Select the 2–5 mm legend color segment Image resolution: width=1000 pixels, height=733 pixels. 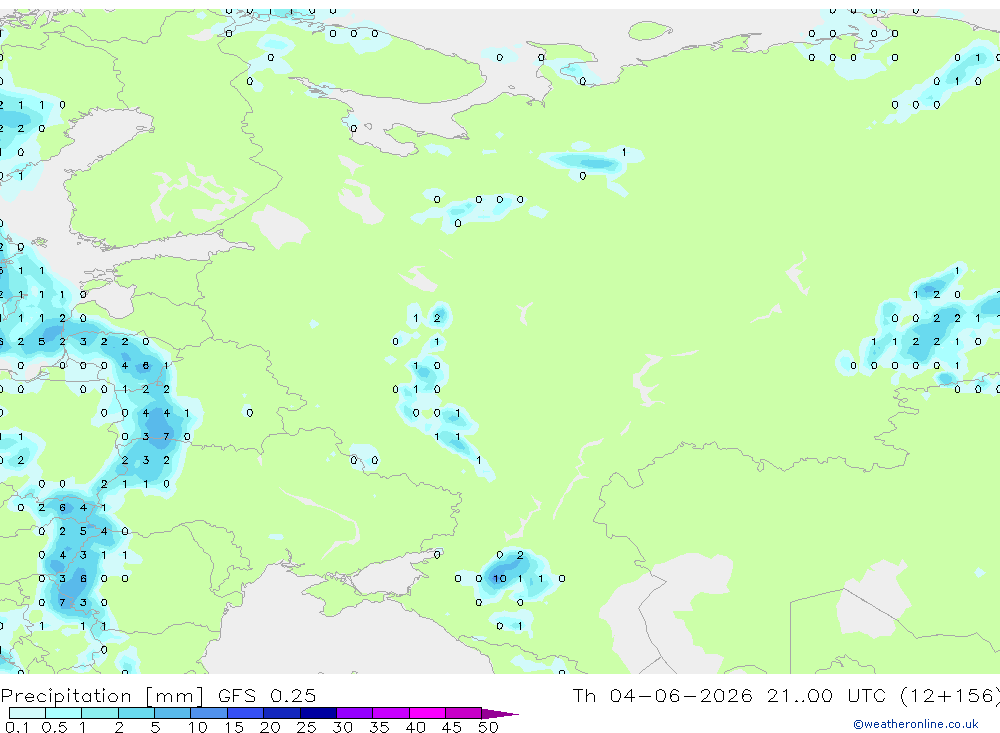(x=136, y=713)
